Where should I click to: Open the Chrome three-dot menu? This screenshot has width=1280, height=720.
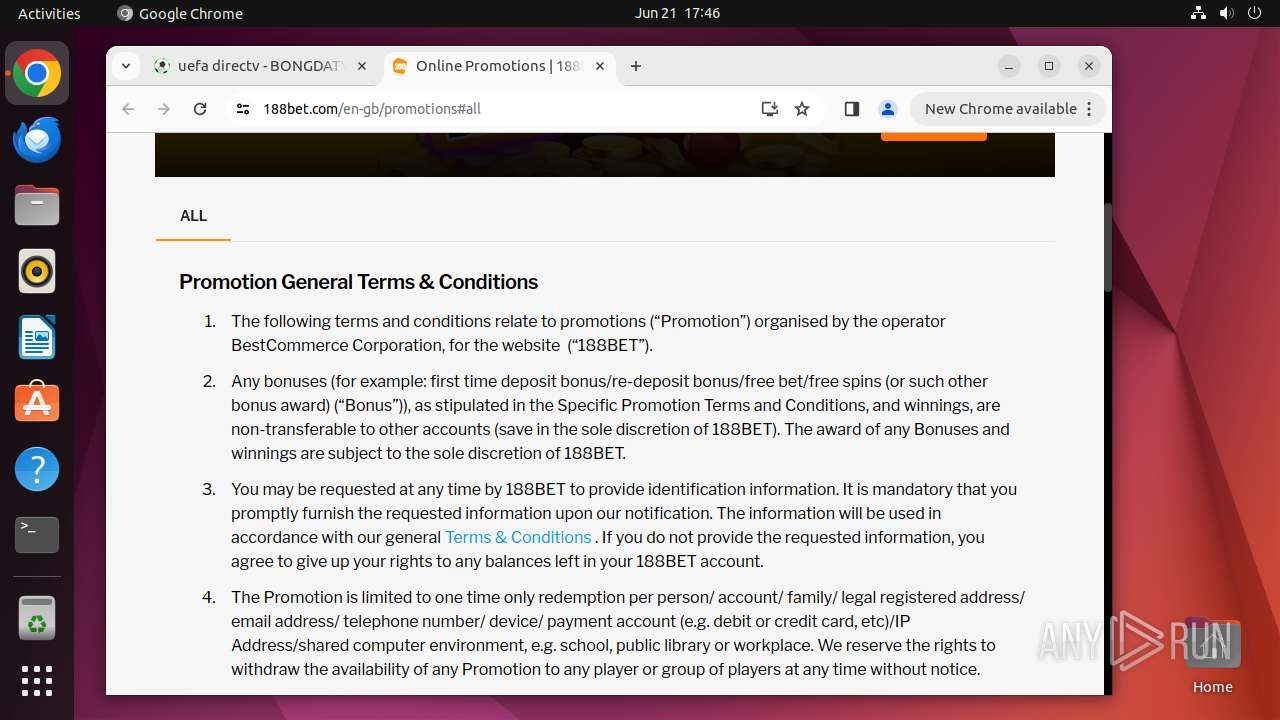pos(1090,109)
